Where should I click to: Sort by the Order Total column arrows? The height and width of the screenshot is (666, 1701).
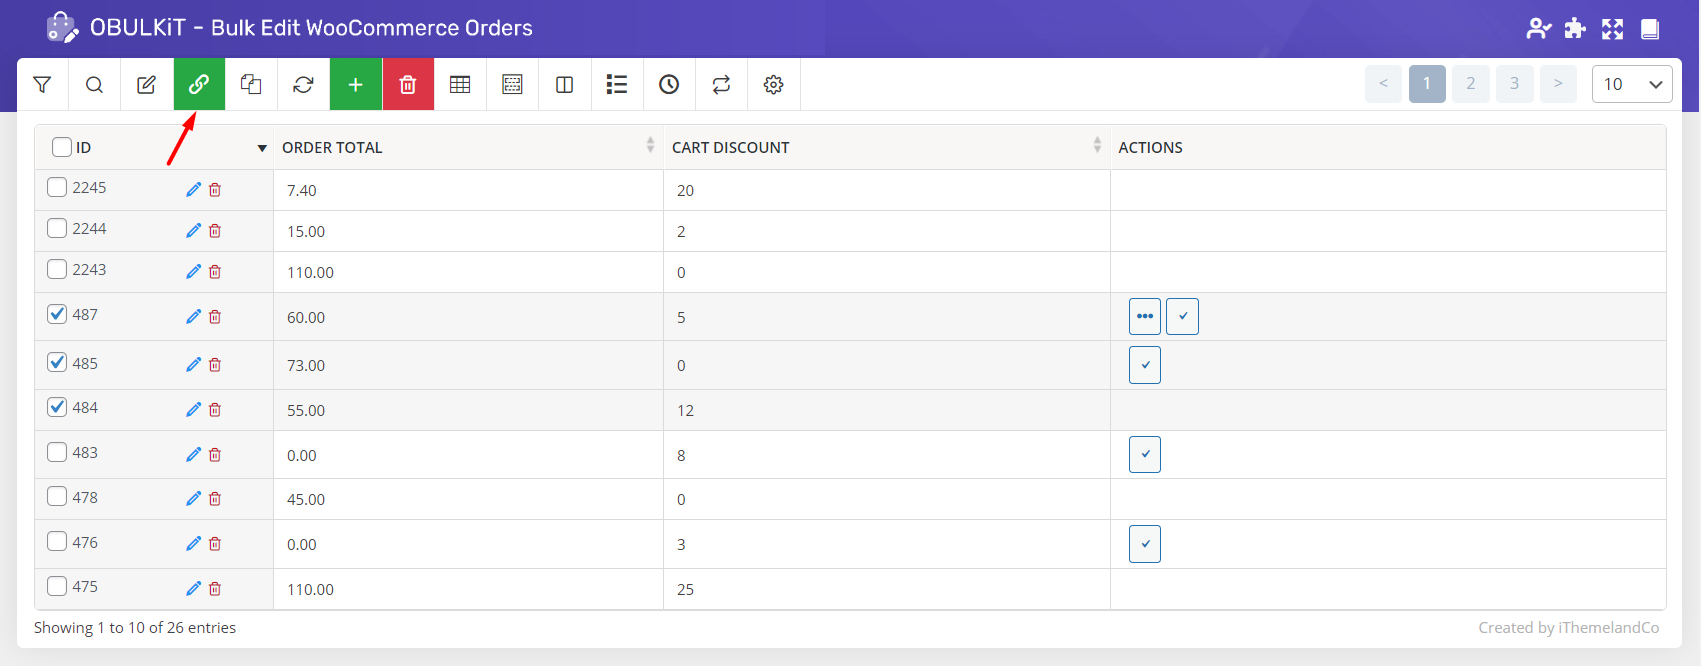(650, 146)
